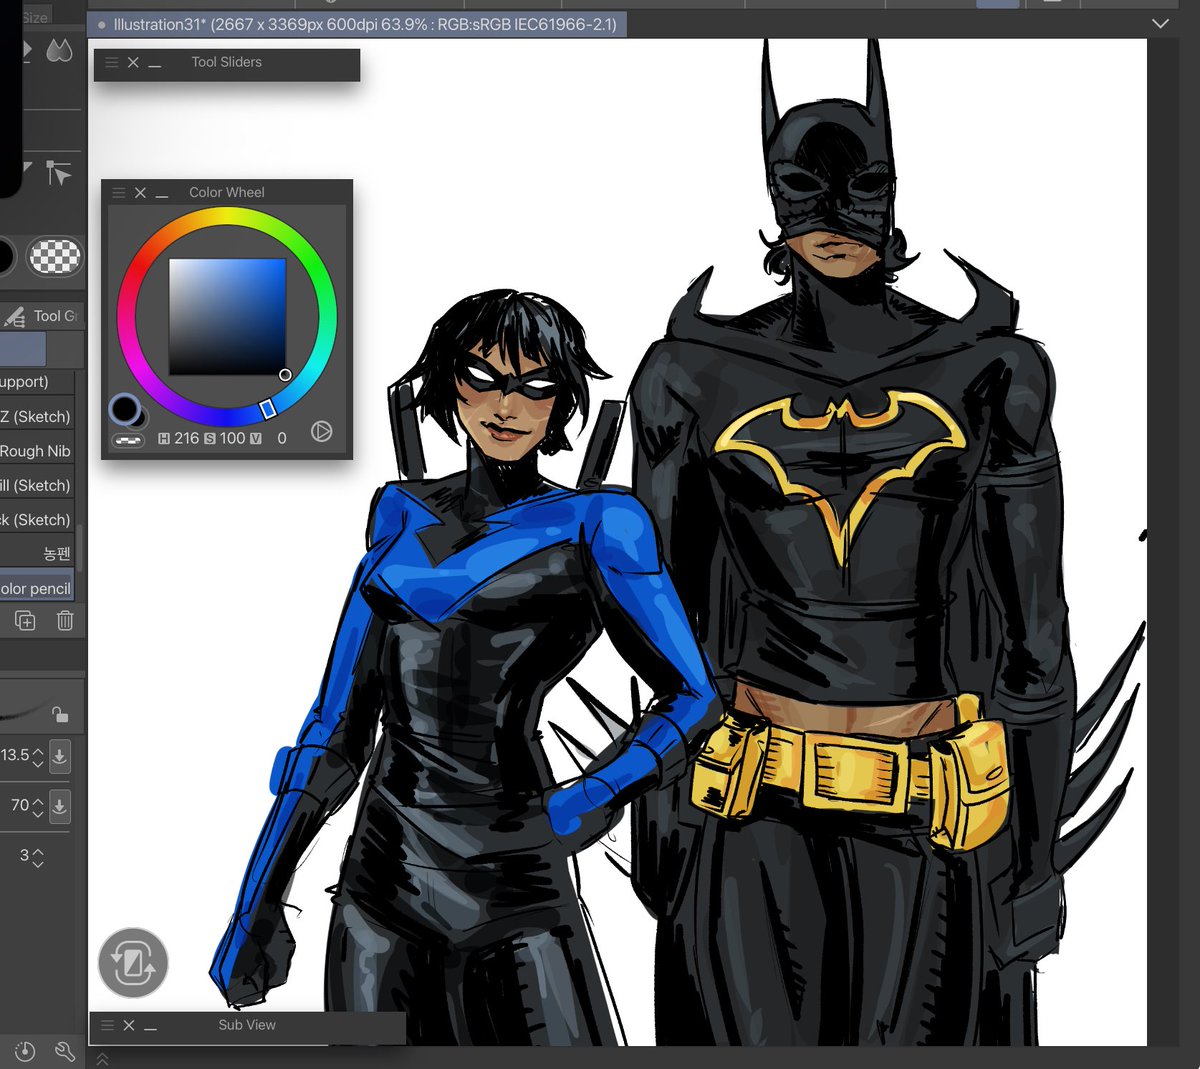Expand panel with double-chevron below Sub View
This screenshot has width=1200, height=1069.
[x=102, y=1059]
